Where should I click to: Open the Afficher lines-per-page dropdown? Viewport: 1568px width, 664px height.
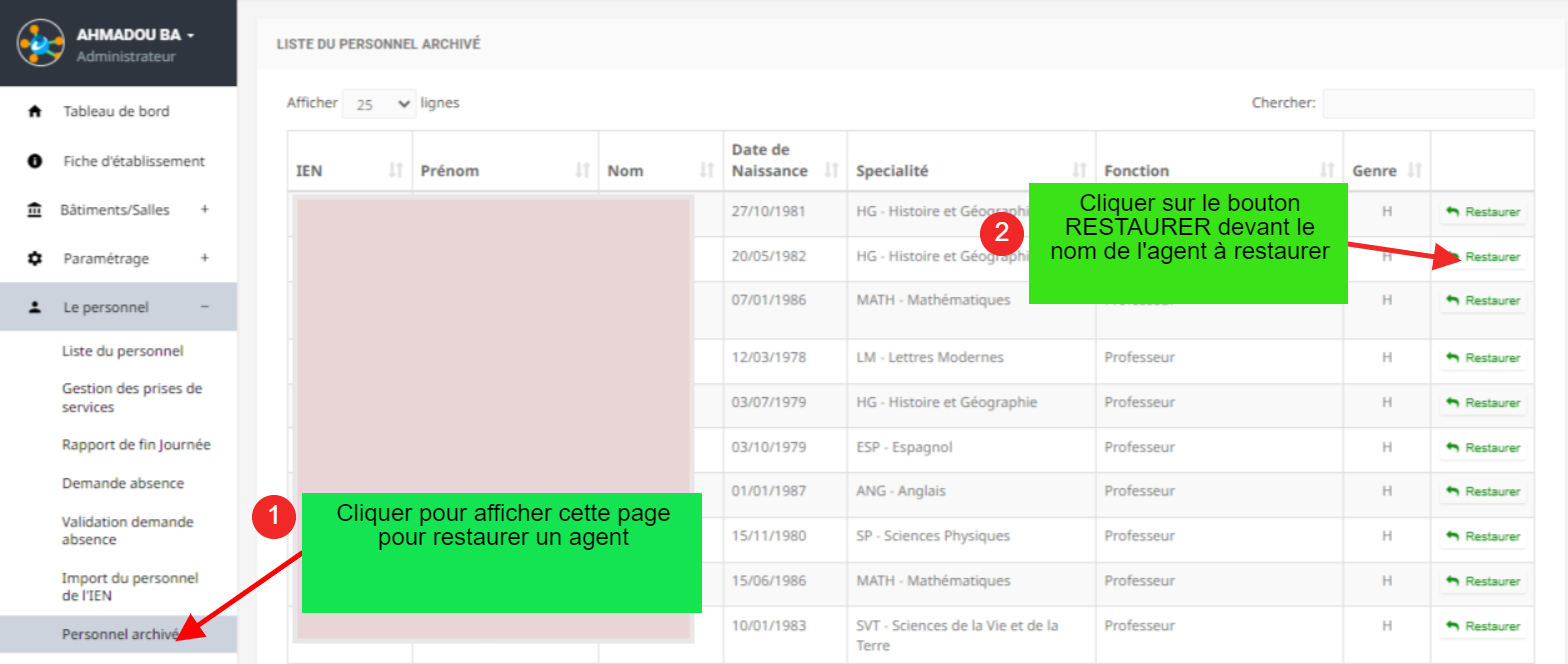(379, 104)
